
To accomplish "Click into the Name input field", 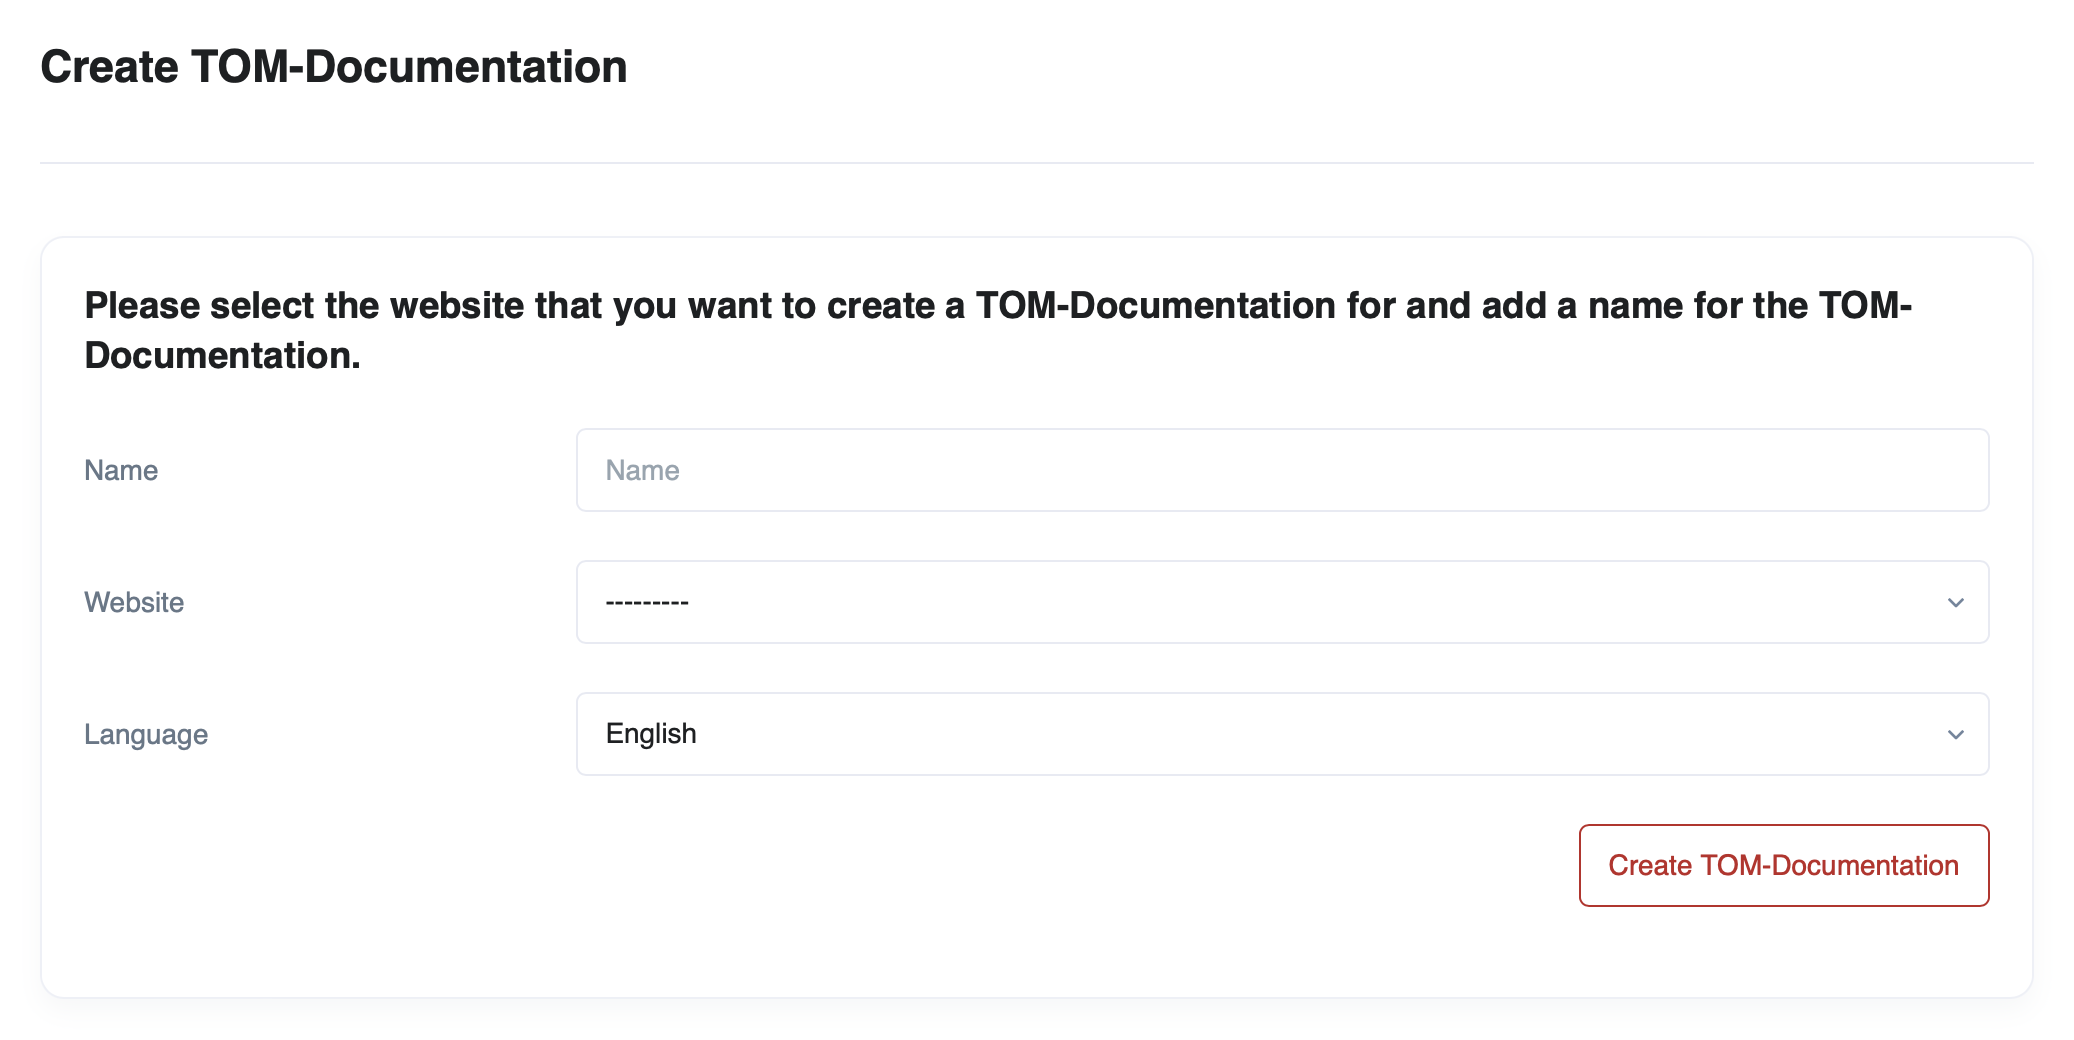I will point(1282,470).
